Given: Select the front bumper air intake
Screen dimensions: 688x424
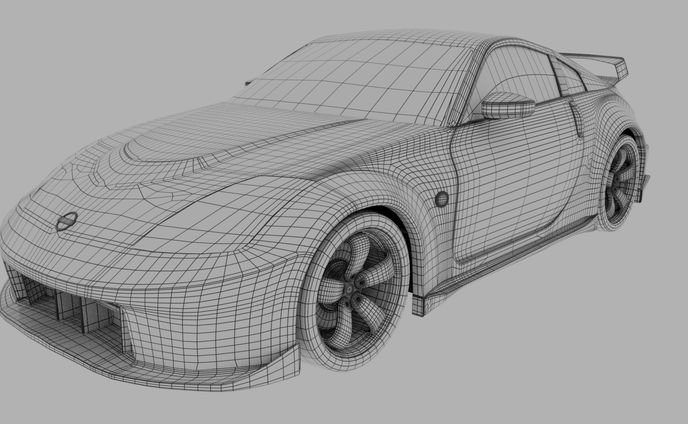Looking at the screenshot, I should [70, 305].
